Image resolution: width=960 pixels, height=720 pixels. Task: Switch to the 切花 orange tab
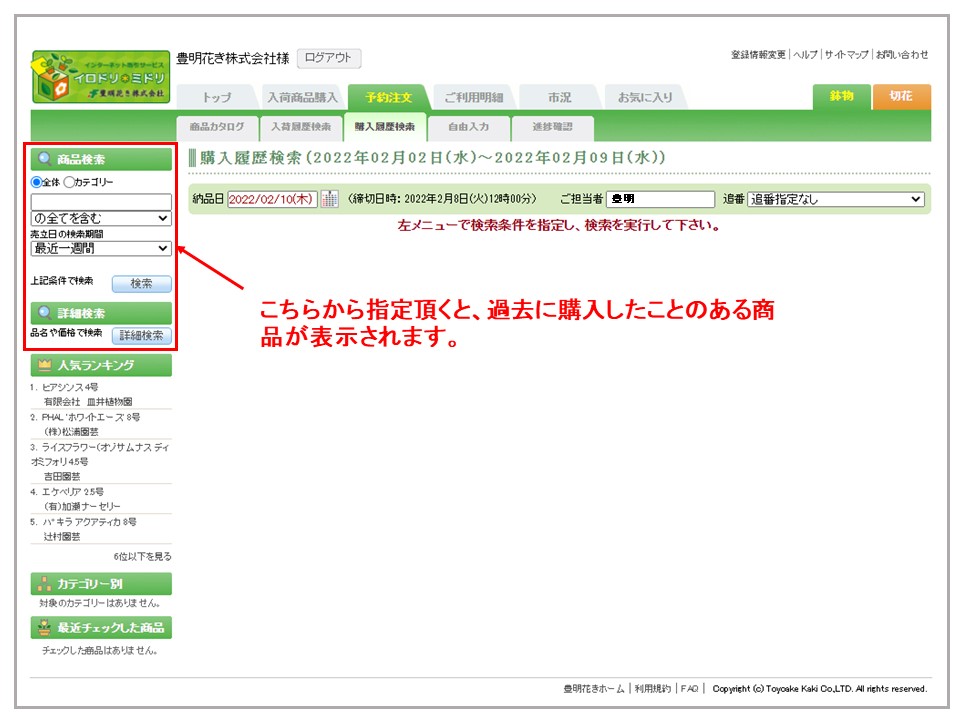click(x=901, y=96)
